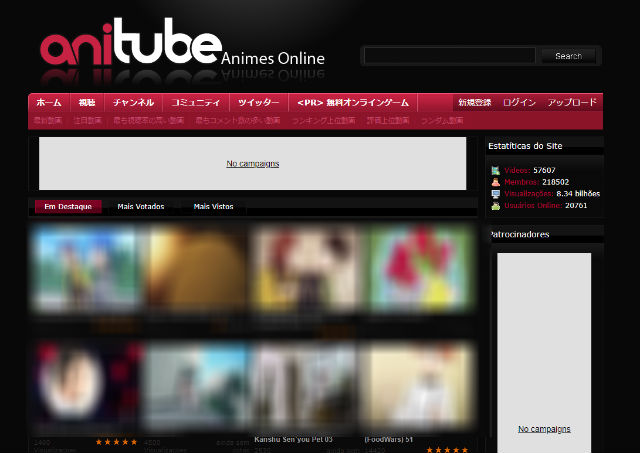The image size is (640, 453).
Task: Focus the search text field
Action: [x=449, y=56]
